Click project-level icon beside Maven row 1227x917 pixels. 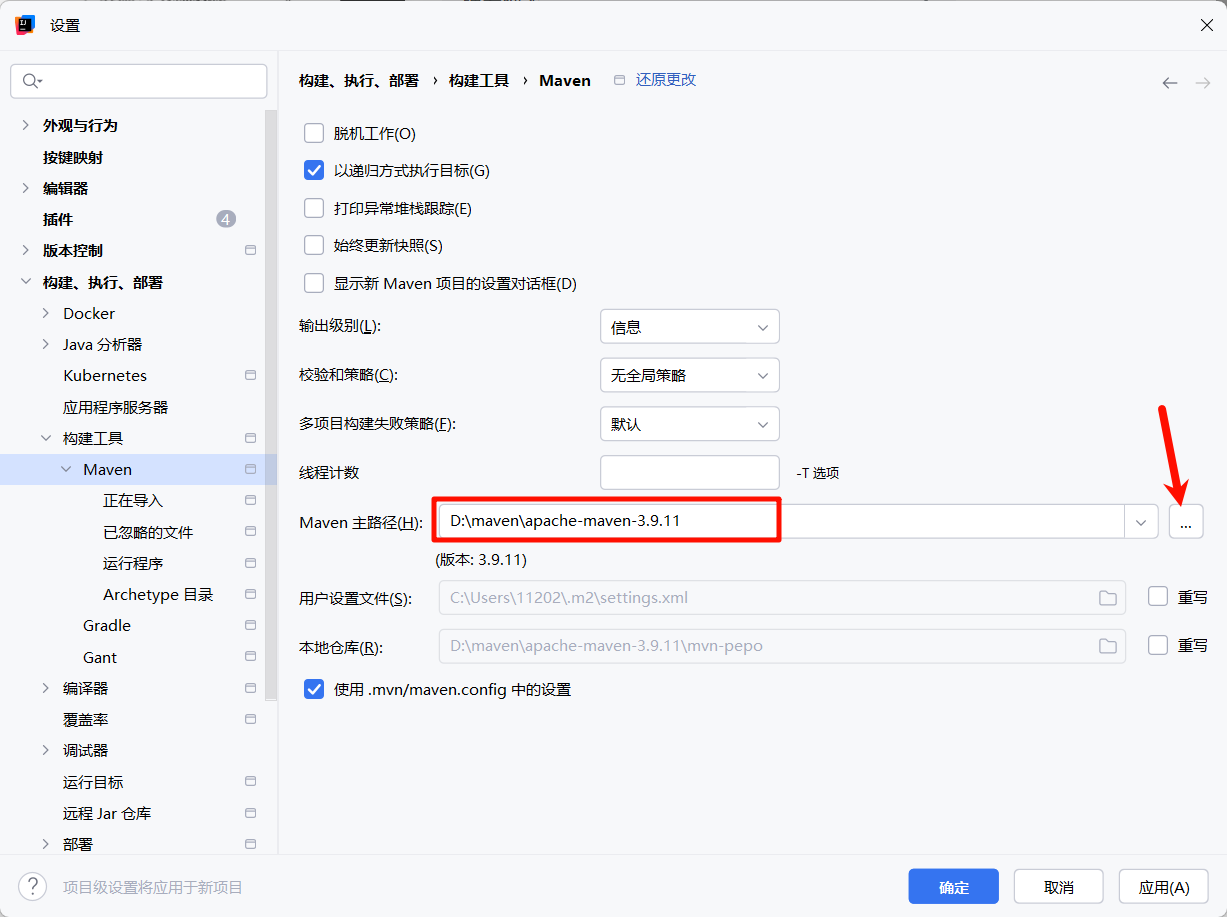pos(250,469)
